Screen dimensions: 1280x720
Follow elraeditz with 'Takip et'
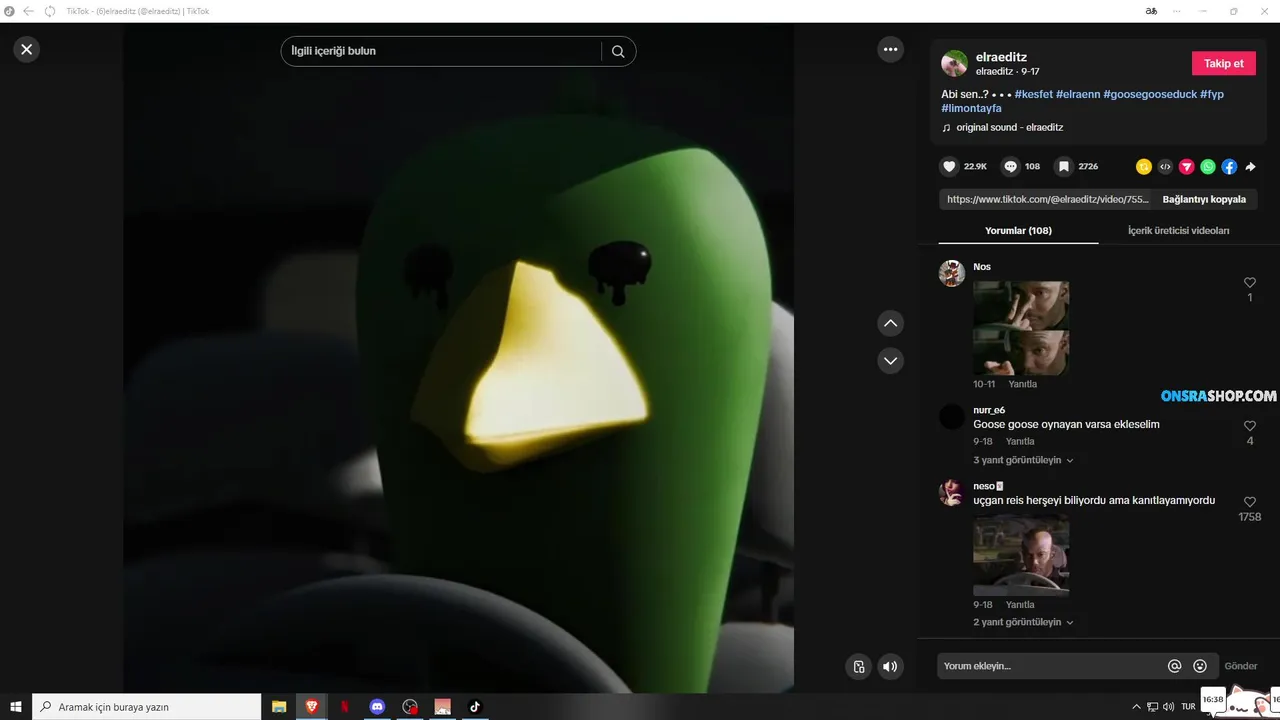[x=1223, y=63]
